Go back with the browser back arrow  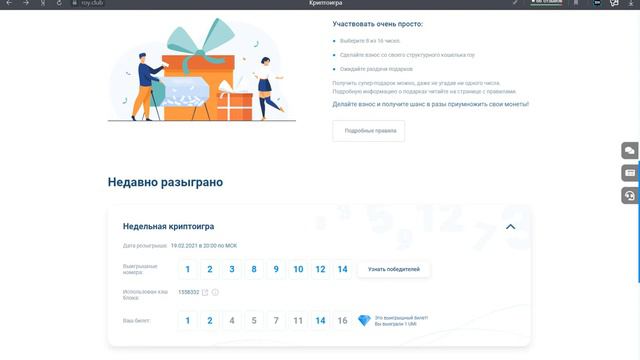coord(9,3)
